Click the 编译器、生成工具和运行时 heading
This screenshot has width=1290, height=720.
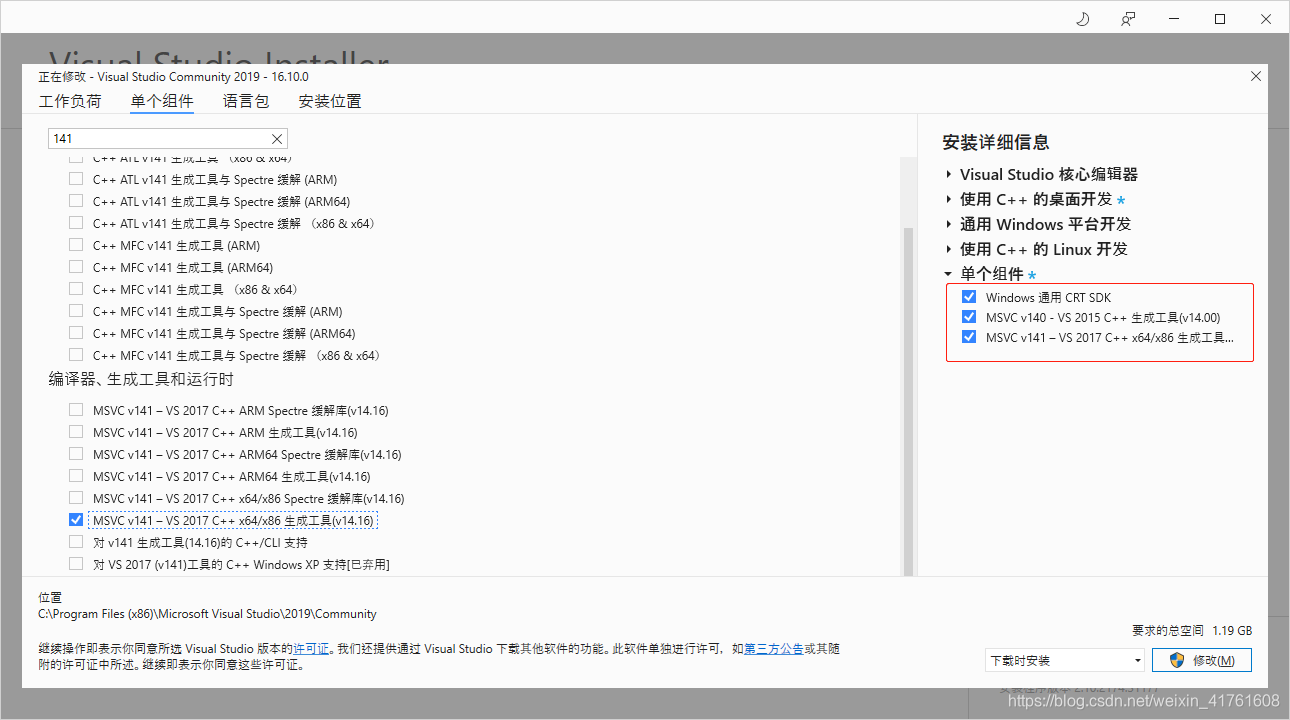click(x=141, y=380)
